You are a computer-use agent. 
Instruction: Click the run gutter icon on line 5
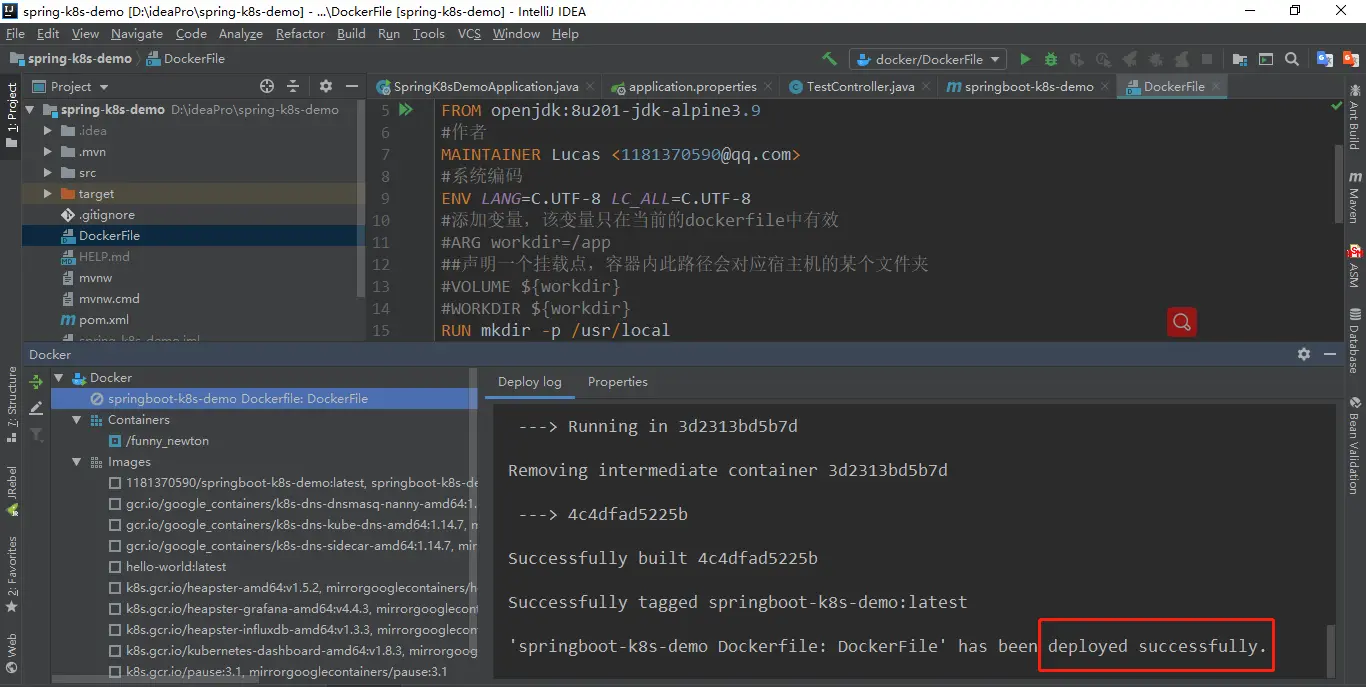coord(406,109)
